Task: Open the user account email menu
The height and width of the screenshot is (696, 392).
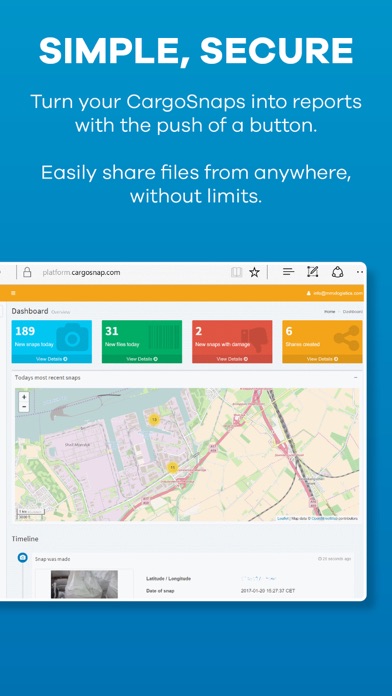Action: coord(335,293)
